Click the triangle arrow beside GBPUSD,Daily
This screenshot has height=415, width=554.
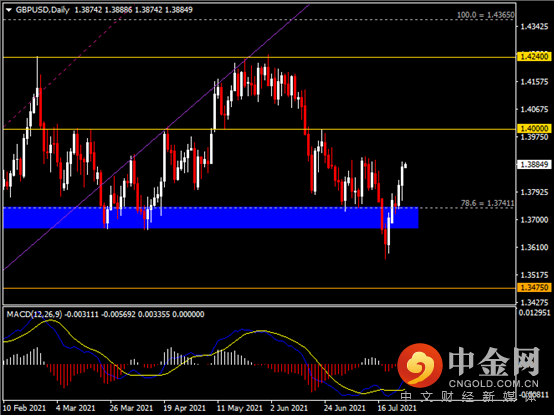tap(9, 10)
